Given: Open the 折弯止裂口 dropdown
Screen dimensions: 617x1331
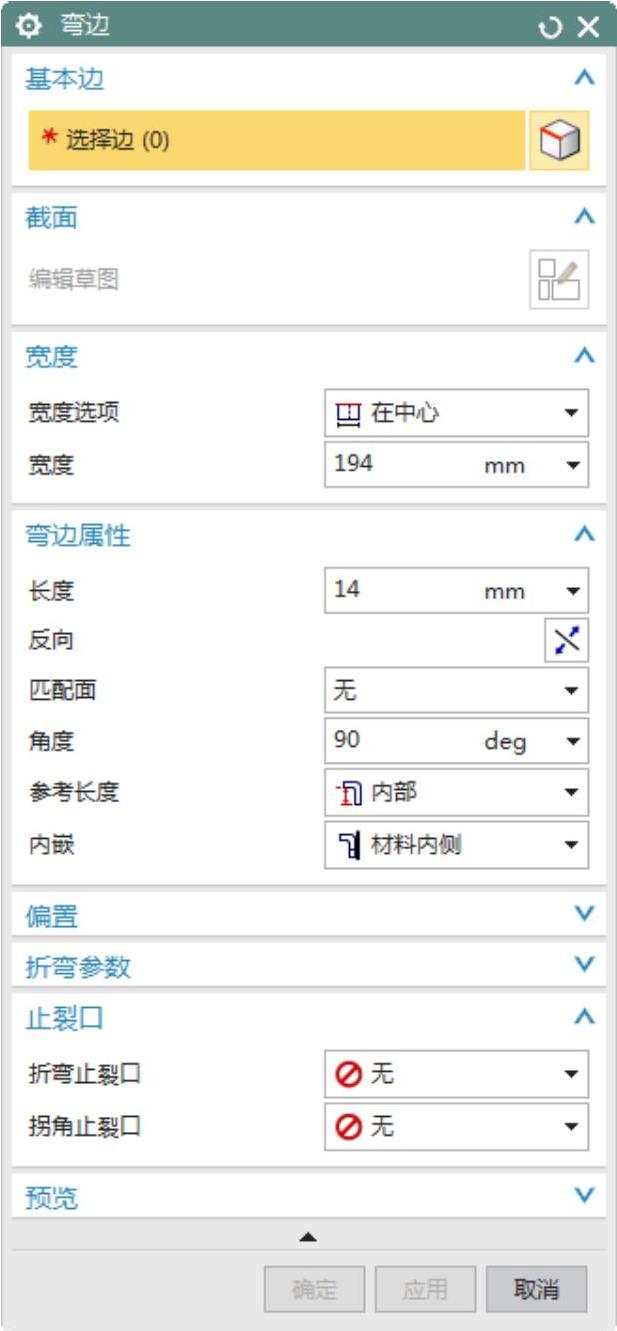Looking at the screenshot, I should point(456,1075).
